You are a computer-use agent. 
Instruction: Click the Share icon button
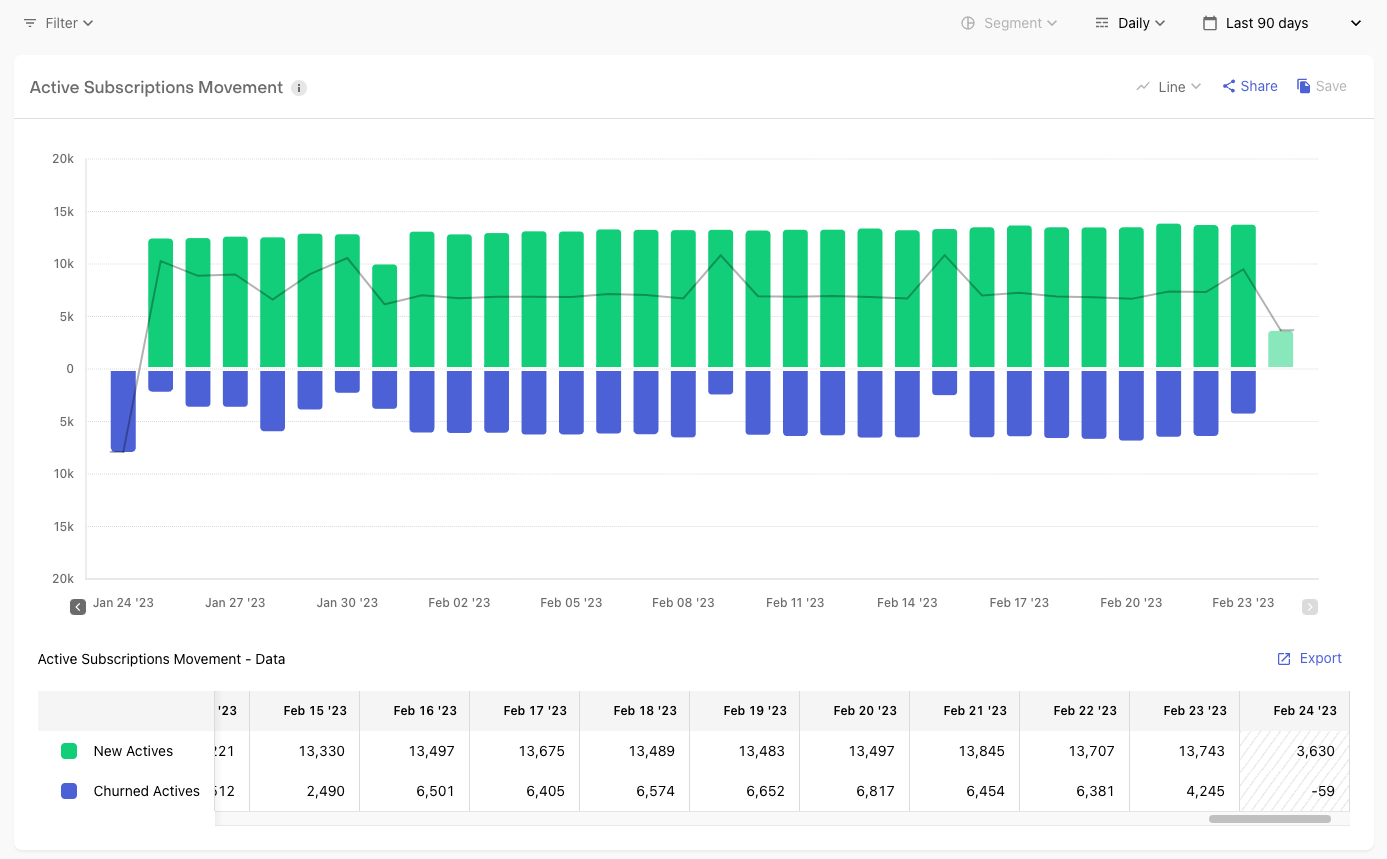(x=1229, y=87)
